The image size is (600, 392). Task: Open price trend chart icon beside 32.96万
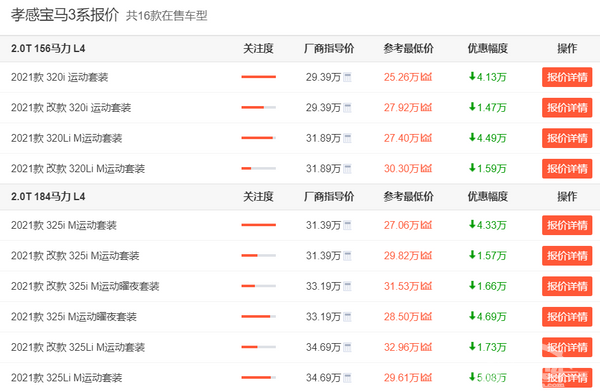426,347
